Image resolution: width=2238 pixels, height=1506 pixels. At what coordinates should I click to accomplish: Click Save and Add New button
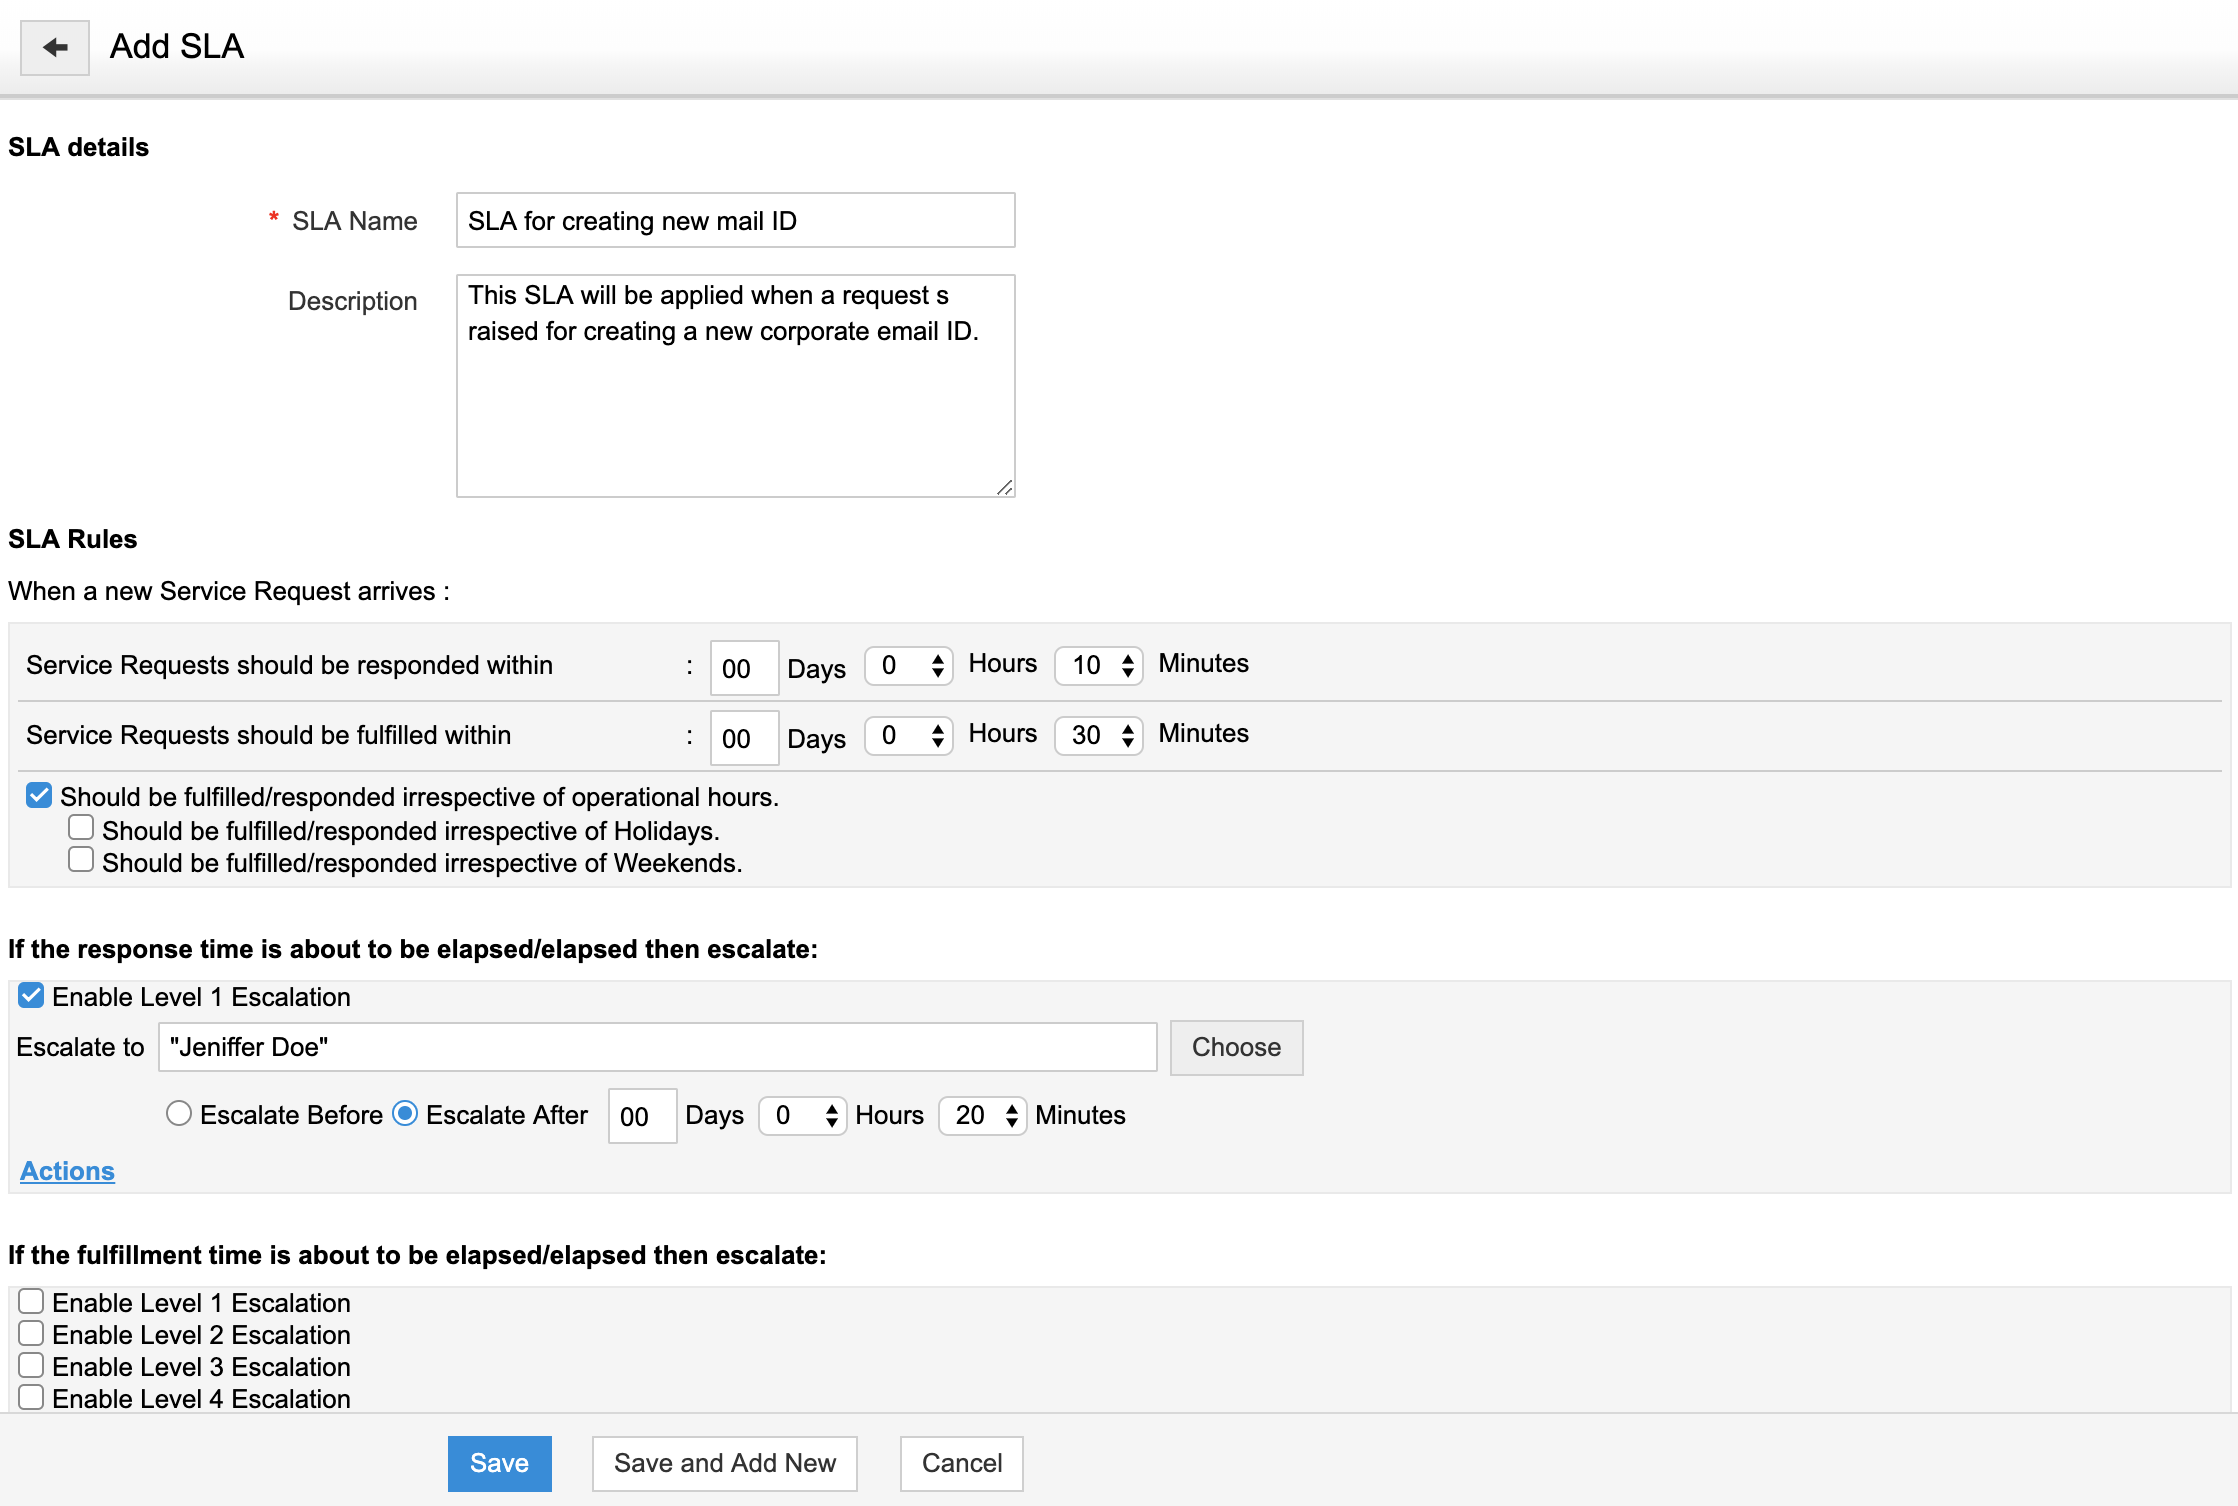(x=724, y=1463)
